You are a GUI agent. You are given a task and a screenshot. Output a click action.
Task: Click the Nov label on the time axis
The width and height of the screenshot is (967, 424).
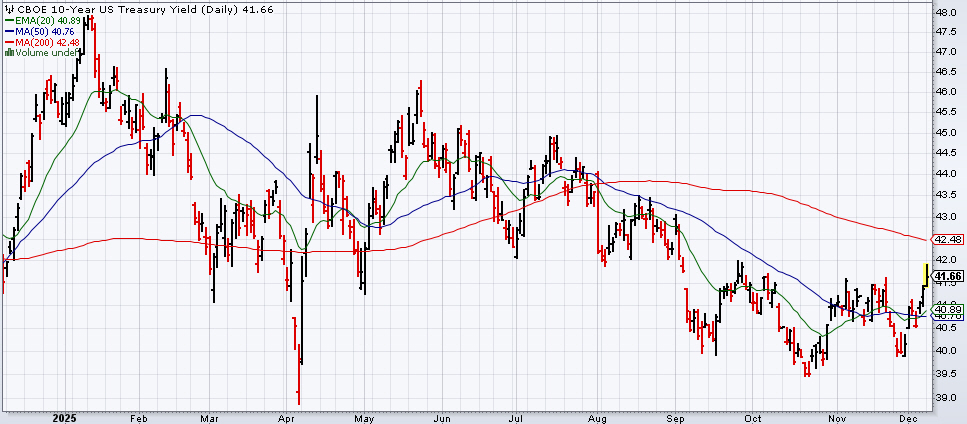(x=836, y=418)
